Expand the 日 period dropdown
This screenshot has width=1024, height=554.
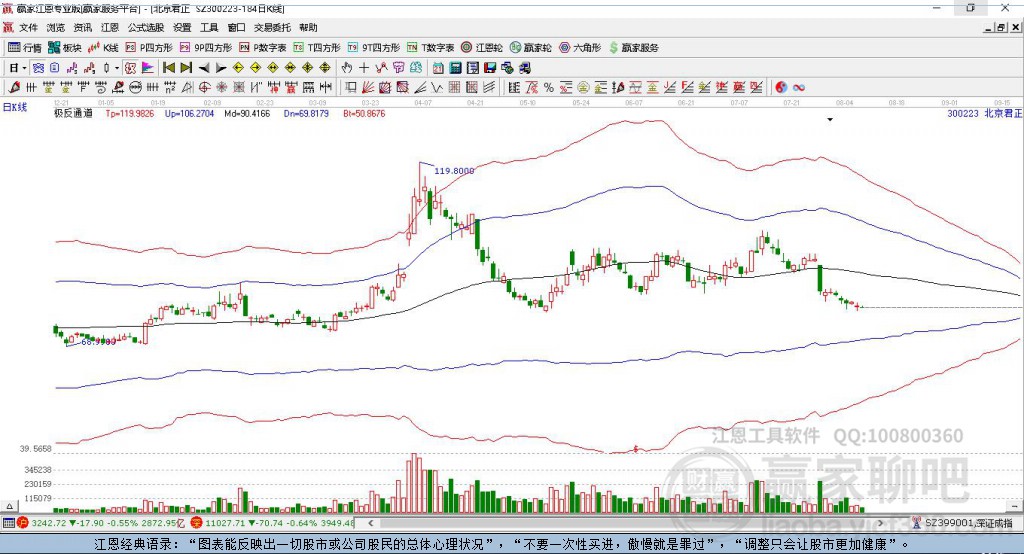click(24, 68)
